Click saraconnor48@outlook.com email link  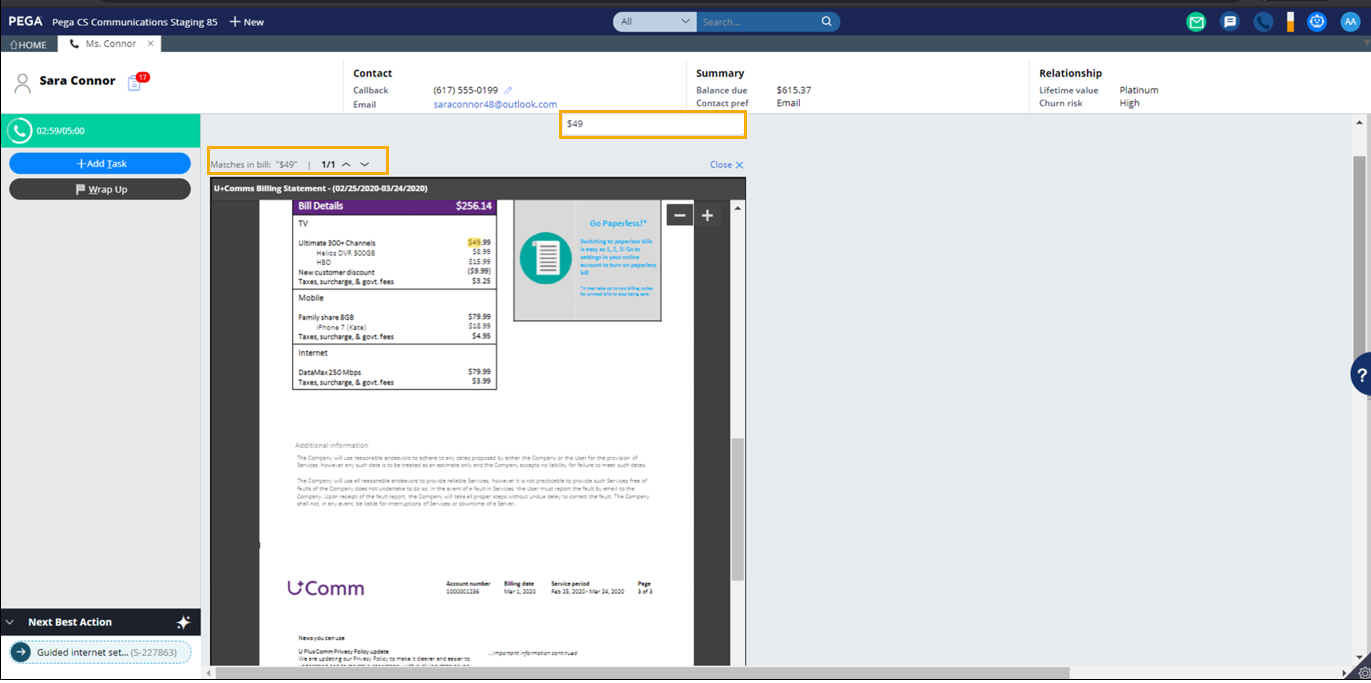[495, 104]
